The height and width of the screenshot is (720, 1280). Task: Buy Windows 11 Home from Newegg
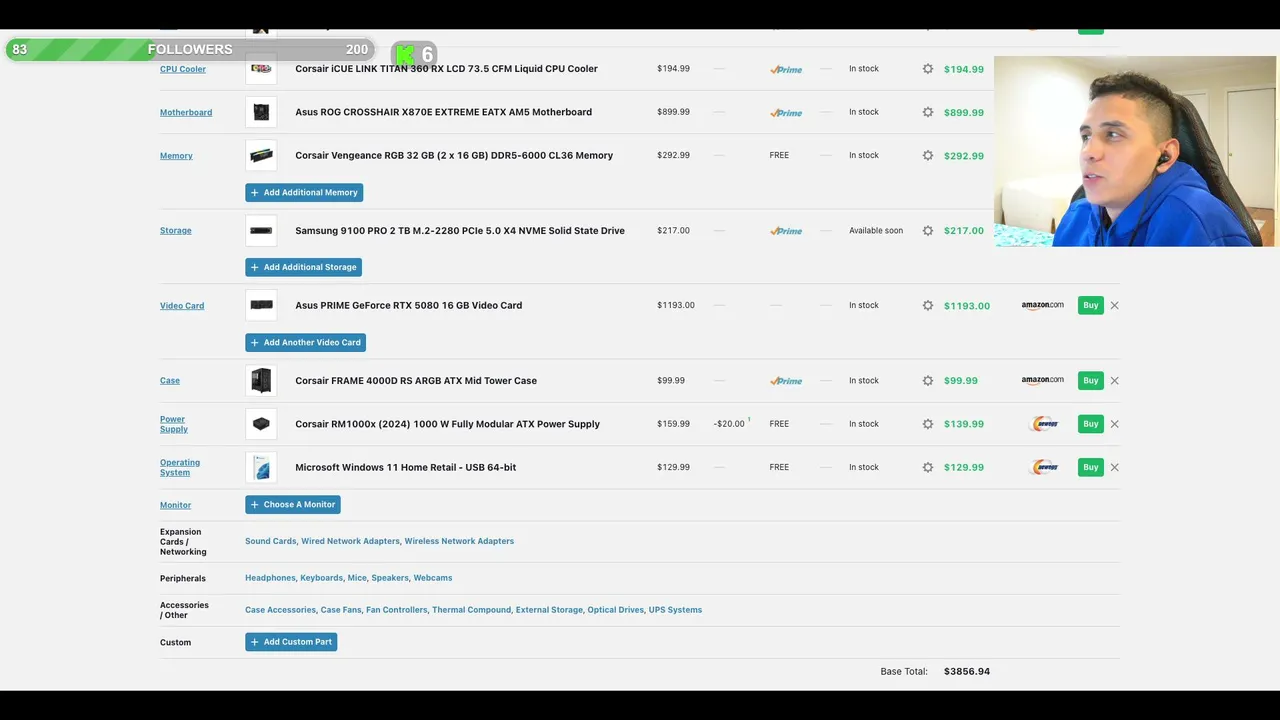tap(1090, 467)
